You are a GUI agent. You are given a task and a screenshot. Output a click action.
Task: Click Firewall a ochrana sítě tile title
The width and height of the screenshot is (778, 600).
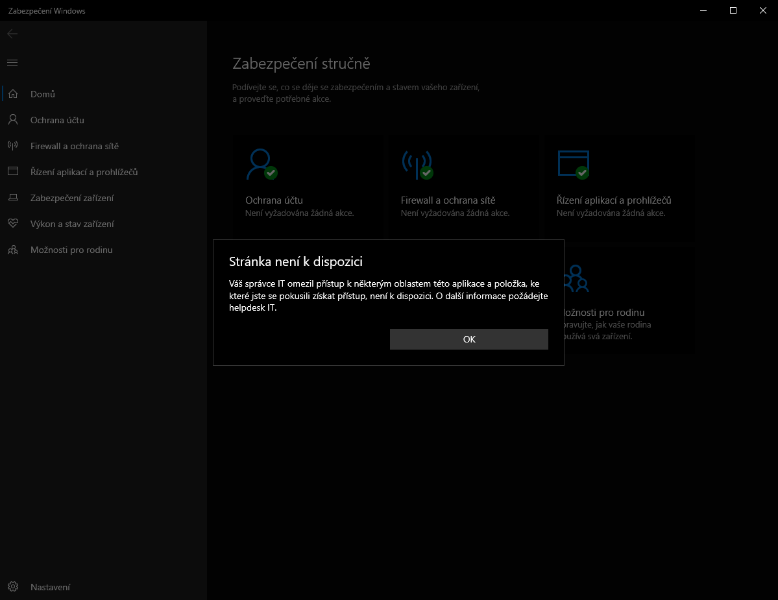(448, 200)
